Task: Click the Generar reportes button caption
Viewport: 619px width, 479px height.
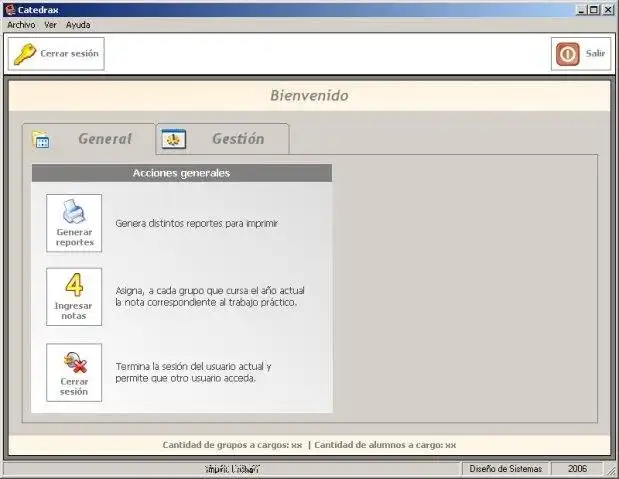Action: [x=74, y=237]
